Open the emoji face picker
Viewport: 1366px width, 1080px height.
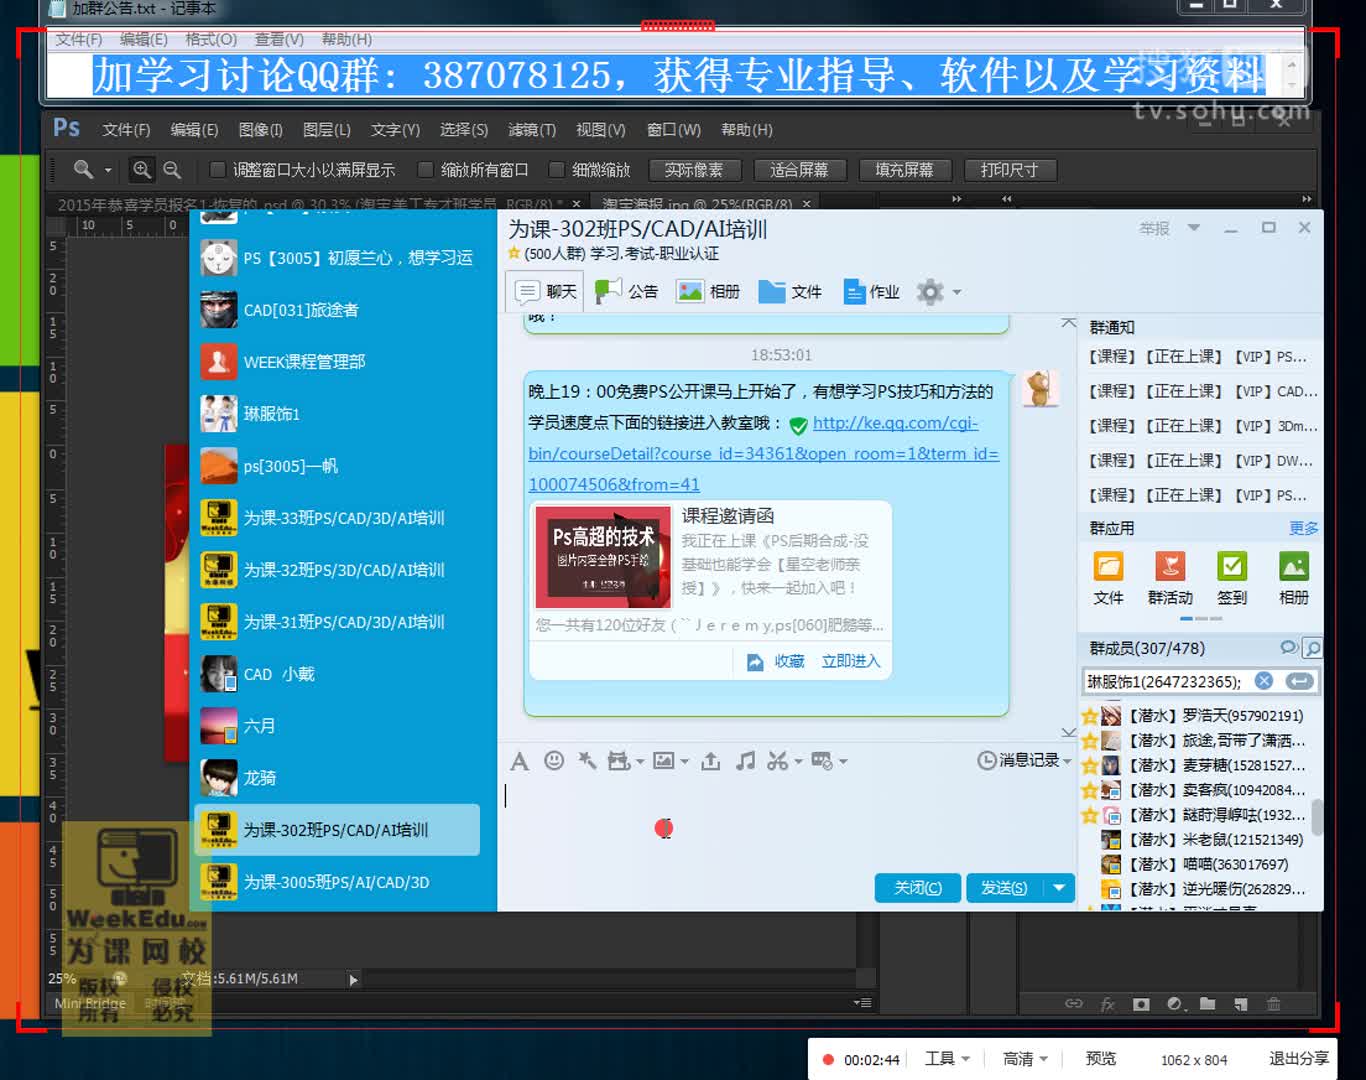(554, 761)
